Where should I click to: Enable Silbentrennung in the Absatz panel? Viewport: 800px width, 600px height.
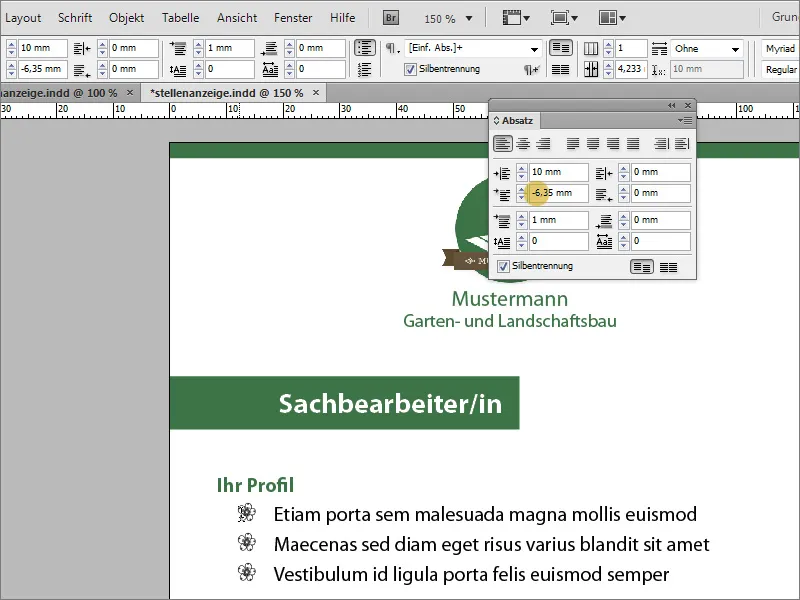coord(502,265)
